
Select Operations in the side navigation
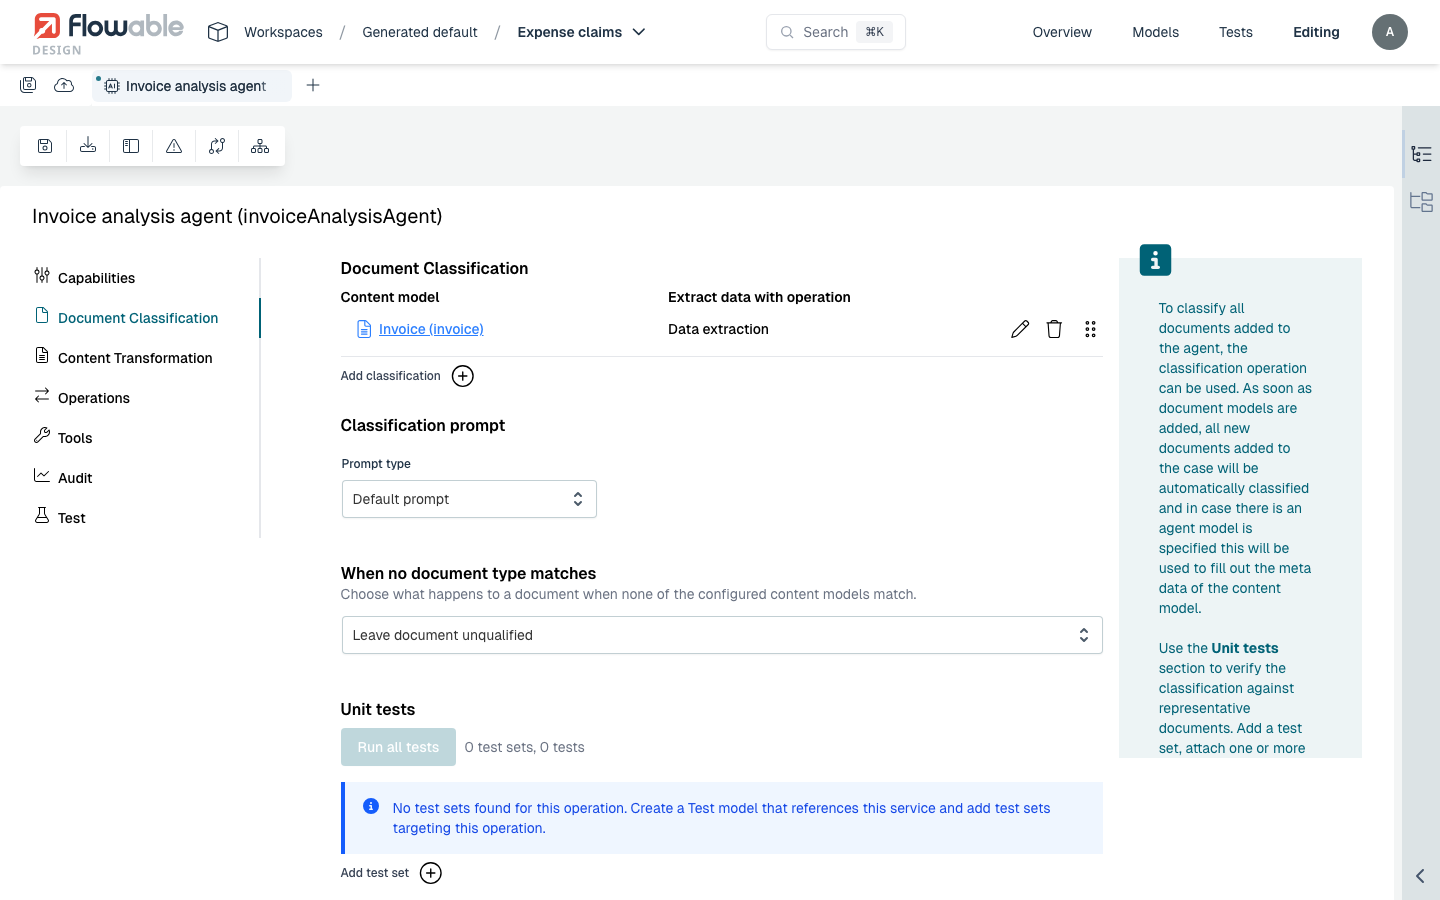(x=94, y=398)
